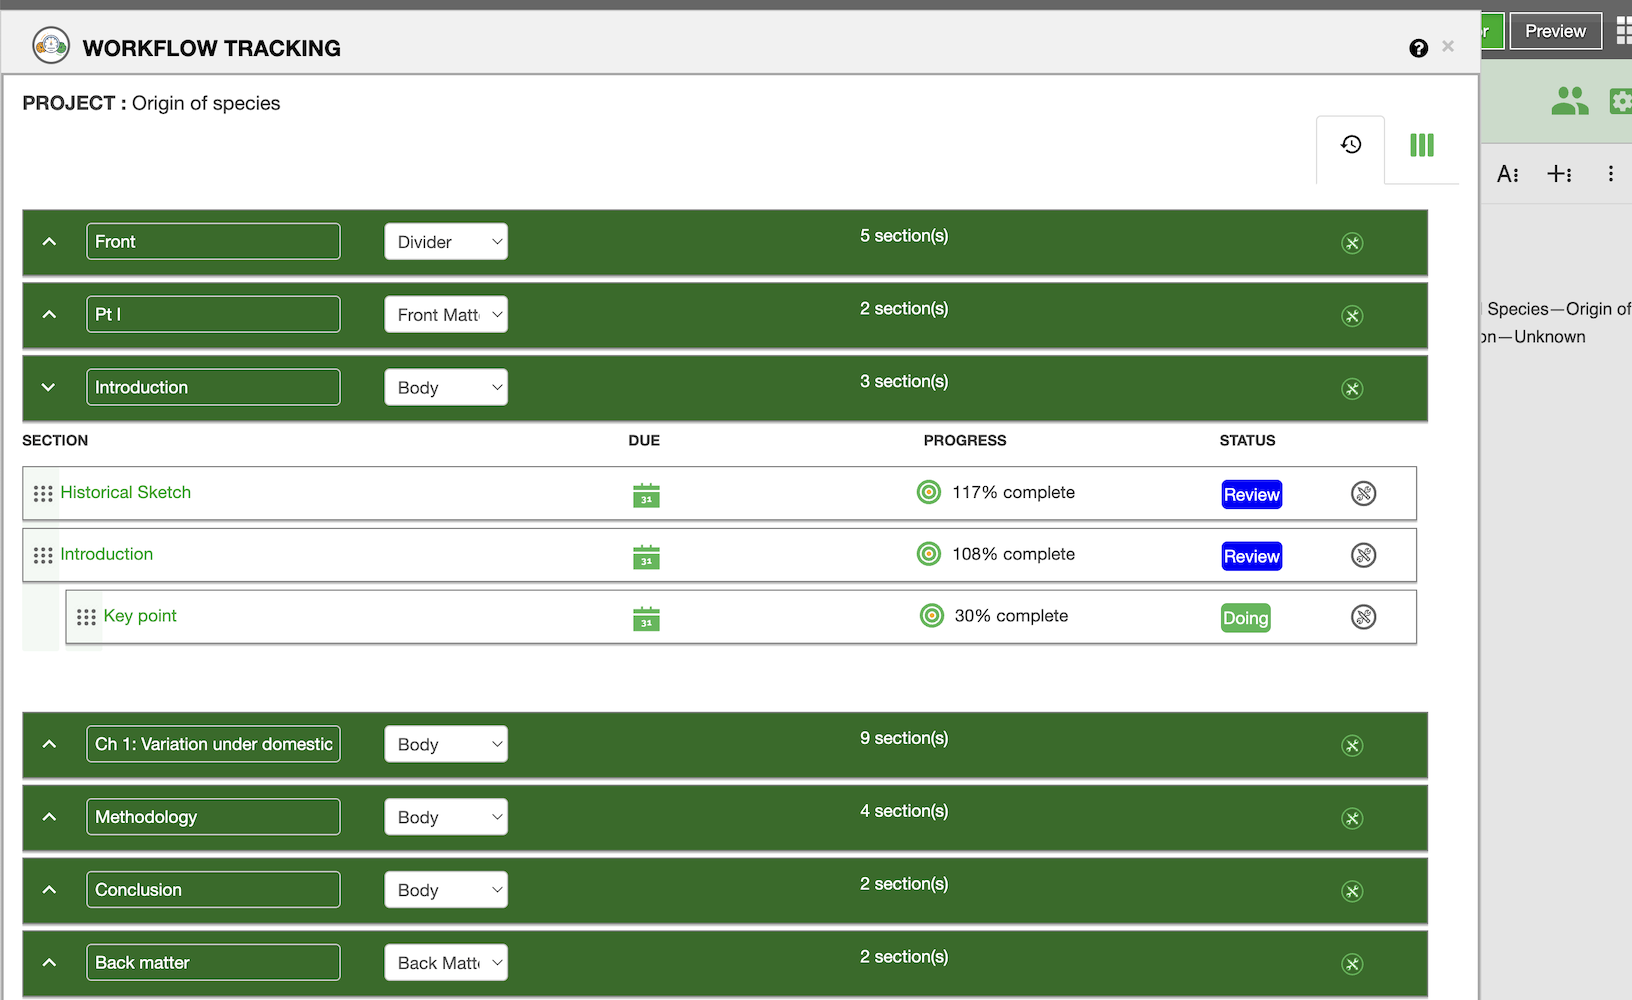Click the progress target icon for Introduction section
Image resolution: width=1632 pixels, height=1000 pixels.
[x=929, y=554]
